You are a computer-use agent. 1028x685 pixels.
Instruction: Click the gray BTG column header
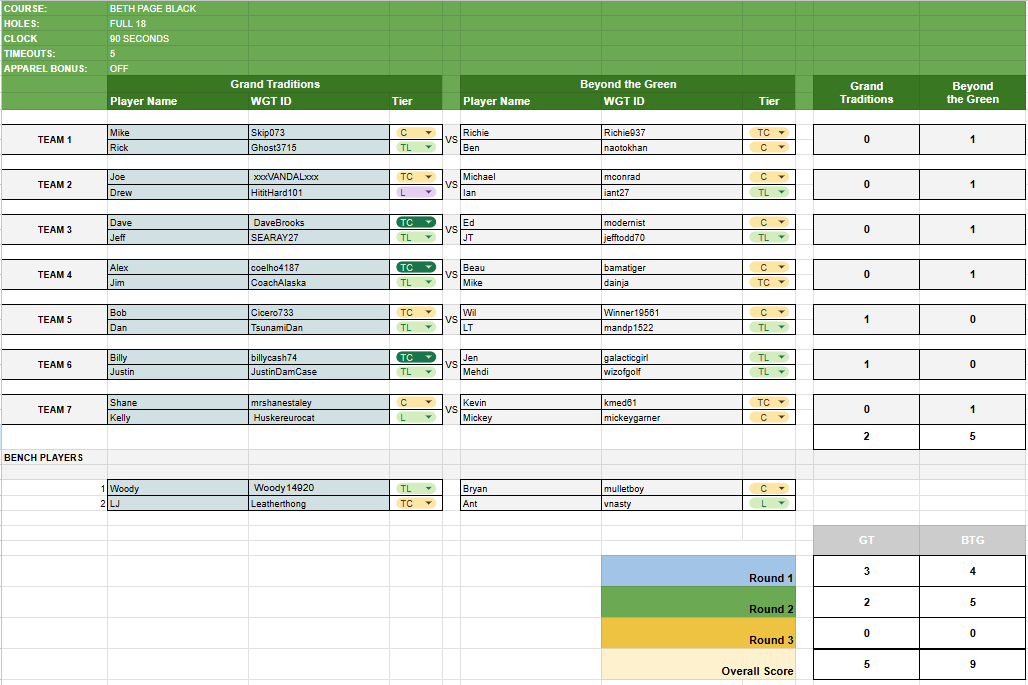[x=972, y=540]
